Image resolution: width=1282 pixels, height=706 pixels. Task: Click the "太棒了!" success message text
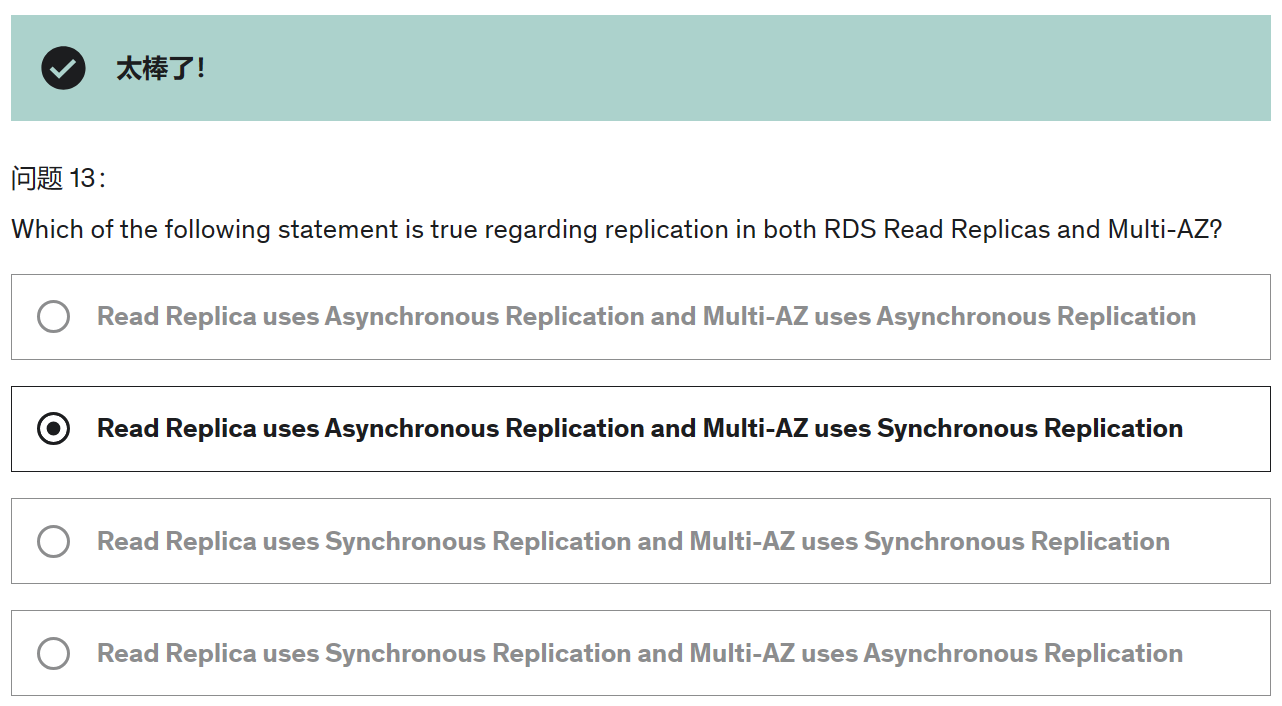click(160, 69)
